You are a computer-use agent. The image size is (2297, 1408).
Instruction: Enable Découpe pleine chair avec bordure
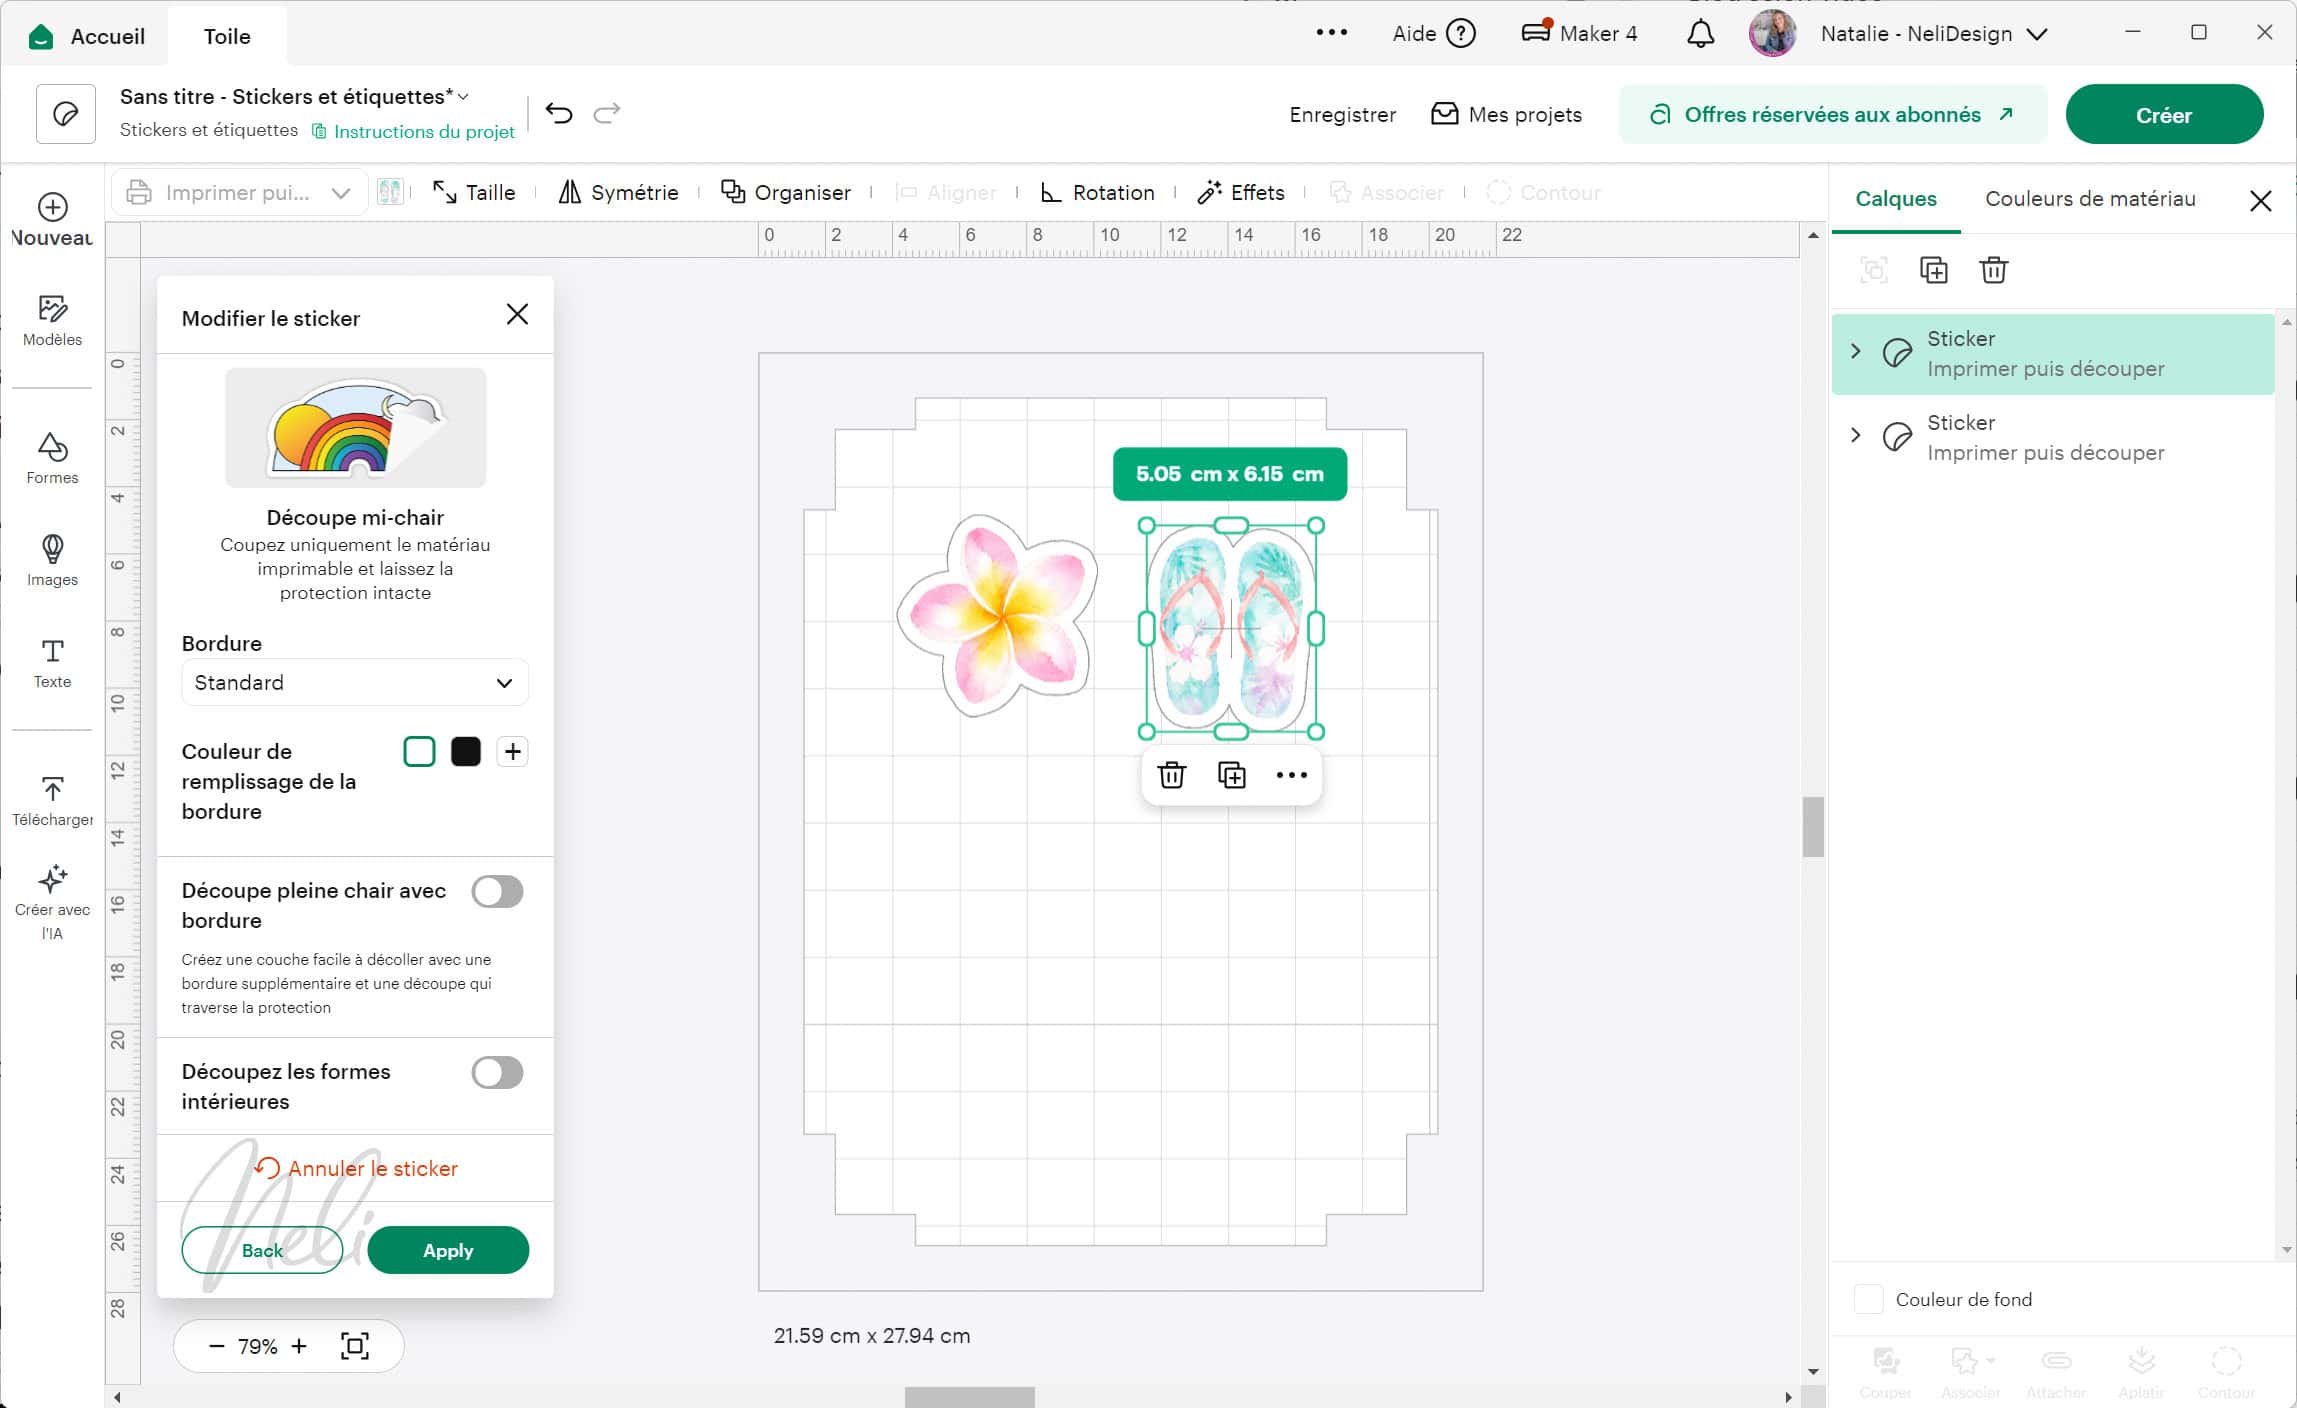click(497, 892)
